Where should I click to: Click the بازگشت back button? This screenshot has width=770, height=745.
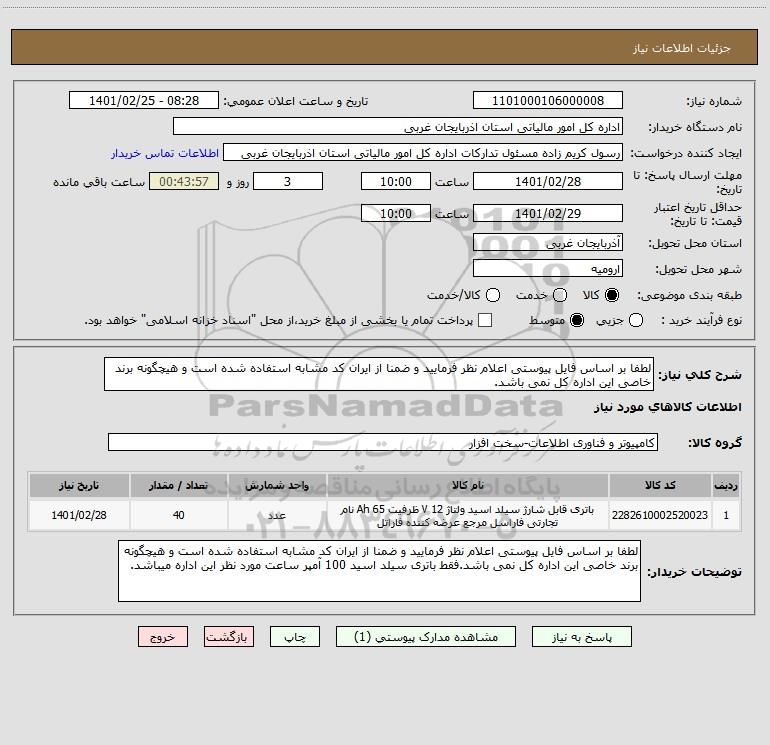229,637
